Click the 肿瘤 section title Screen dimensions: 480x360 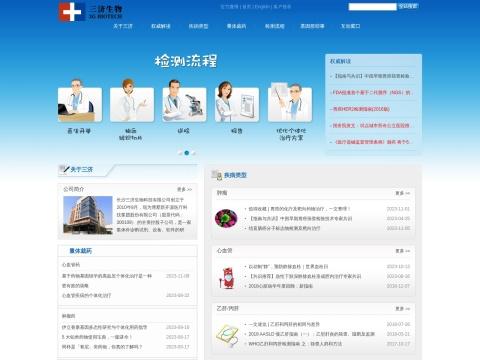pyautogui.click(x=222, y=193)
